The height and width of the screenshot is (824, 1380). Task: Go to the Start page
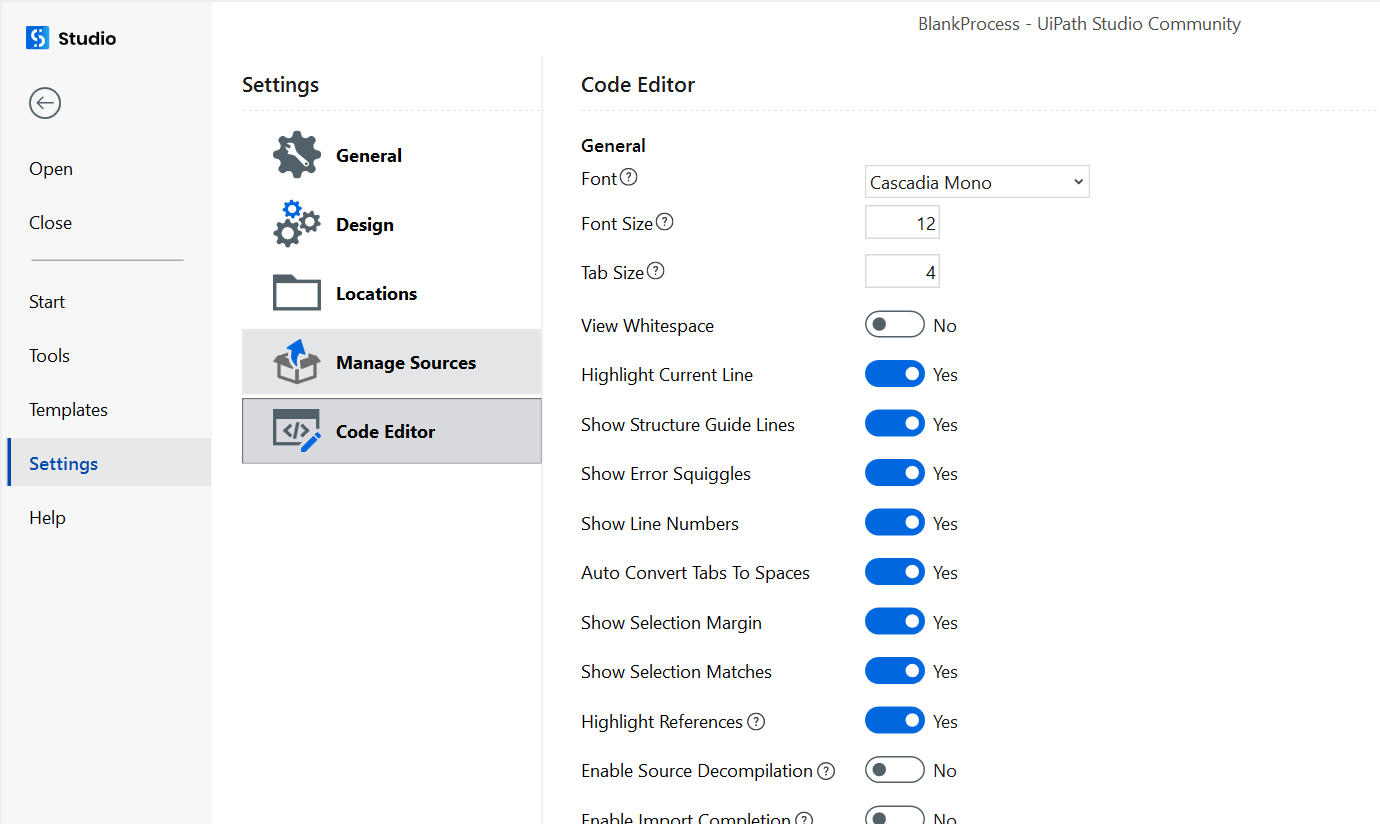point(47,301)
